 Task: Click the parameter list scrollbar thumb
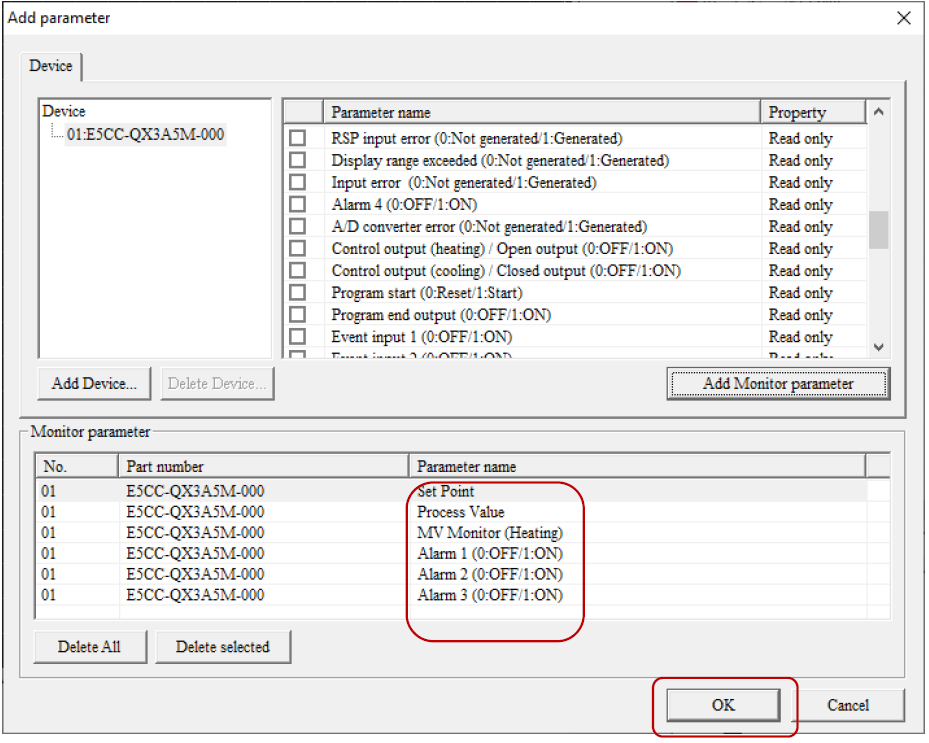point(879,230)
